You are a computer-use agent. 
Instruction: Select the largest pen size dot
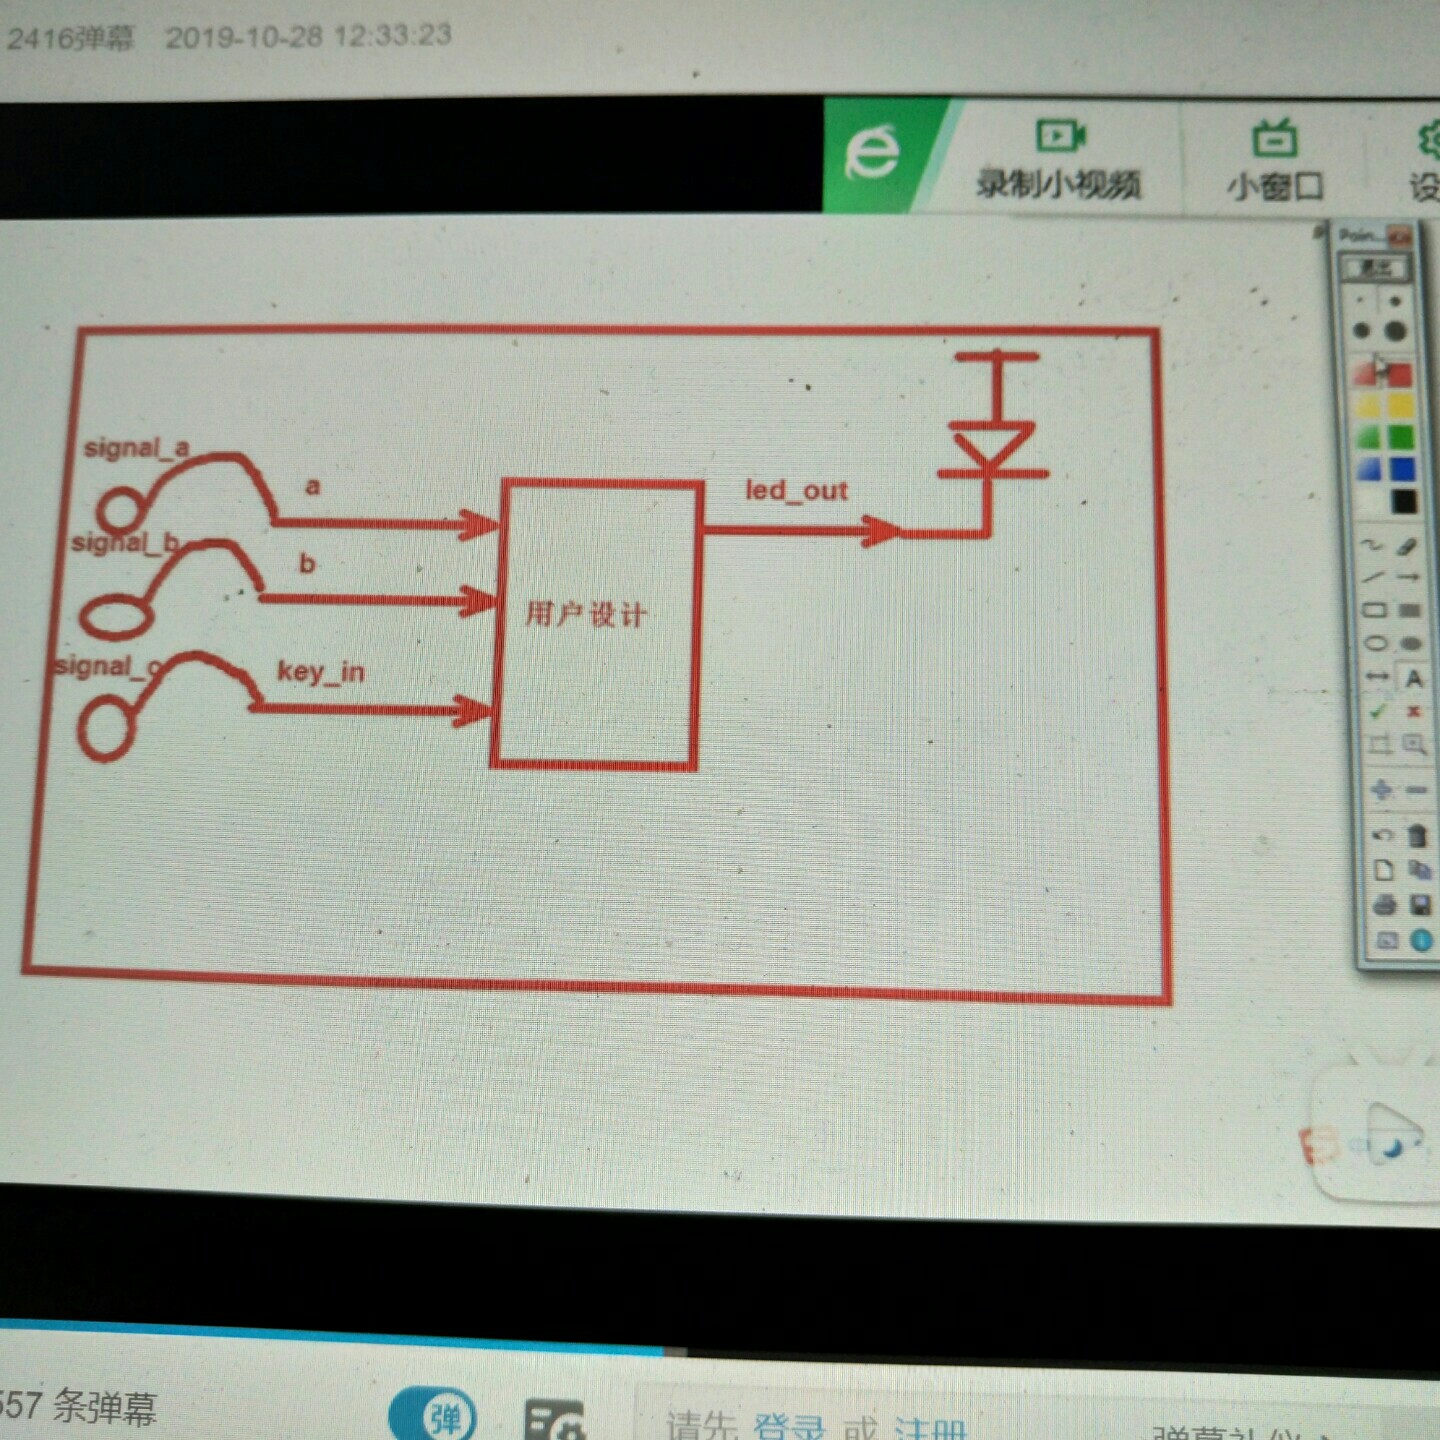[1396, 331]
